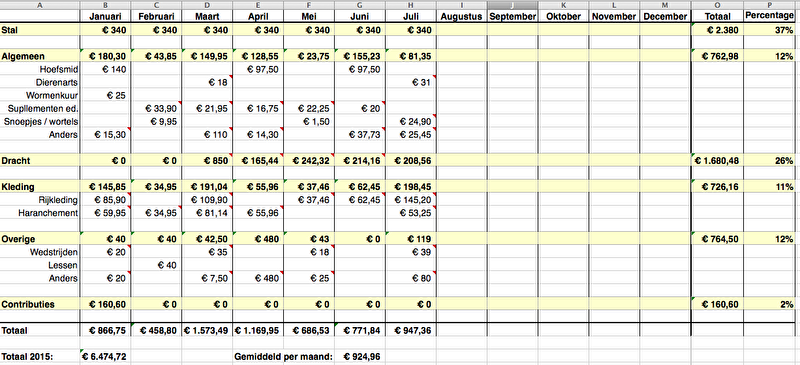Viewport: 800px width, 365px height.
Task: Click the Maart Totaal € 1.573,49 cell
Action: [207, 331]
